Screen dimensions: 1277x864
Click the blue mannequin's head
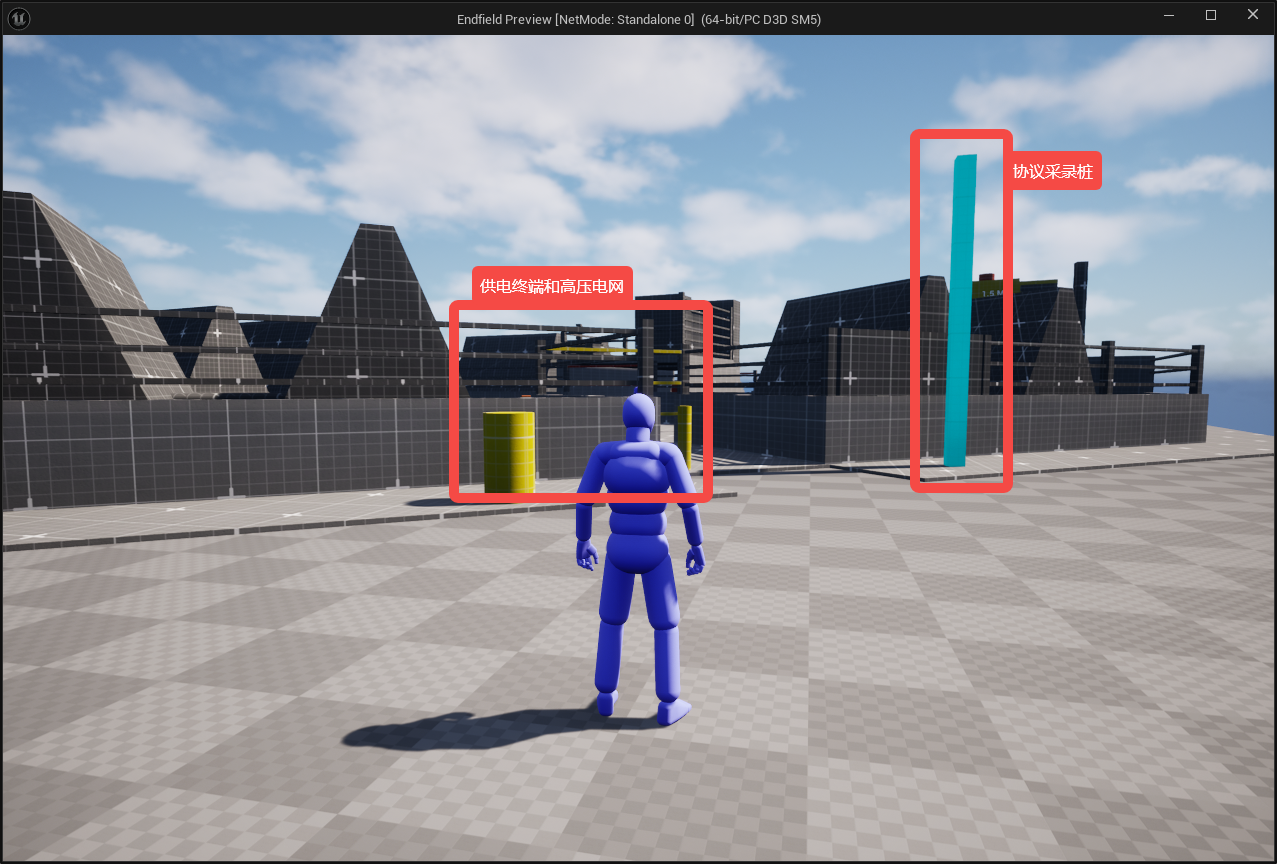click(638, 415)
